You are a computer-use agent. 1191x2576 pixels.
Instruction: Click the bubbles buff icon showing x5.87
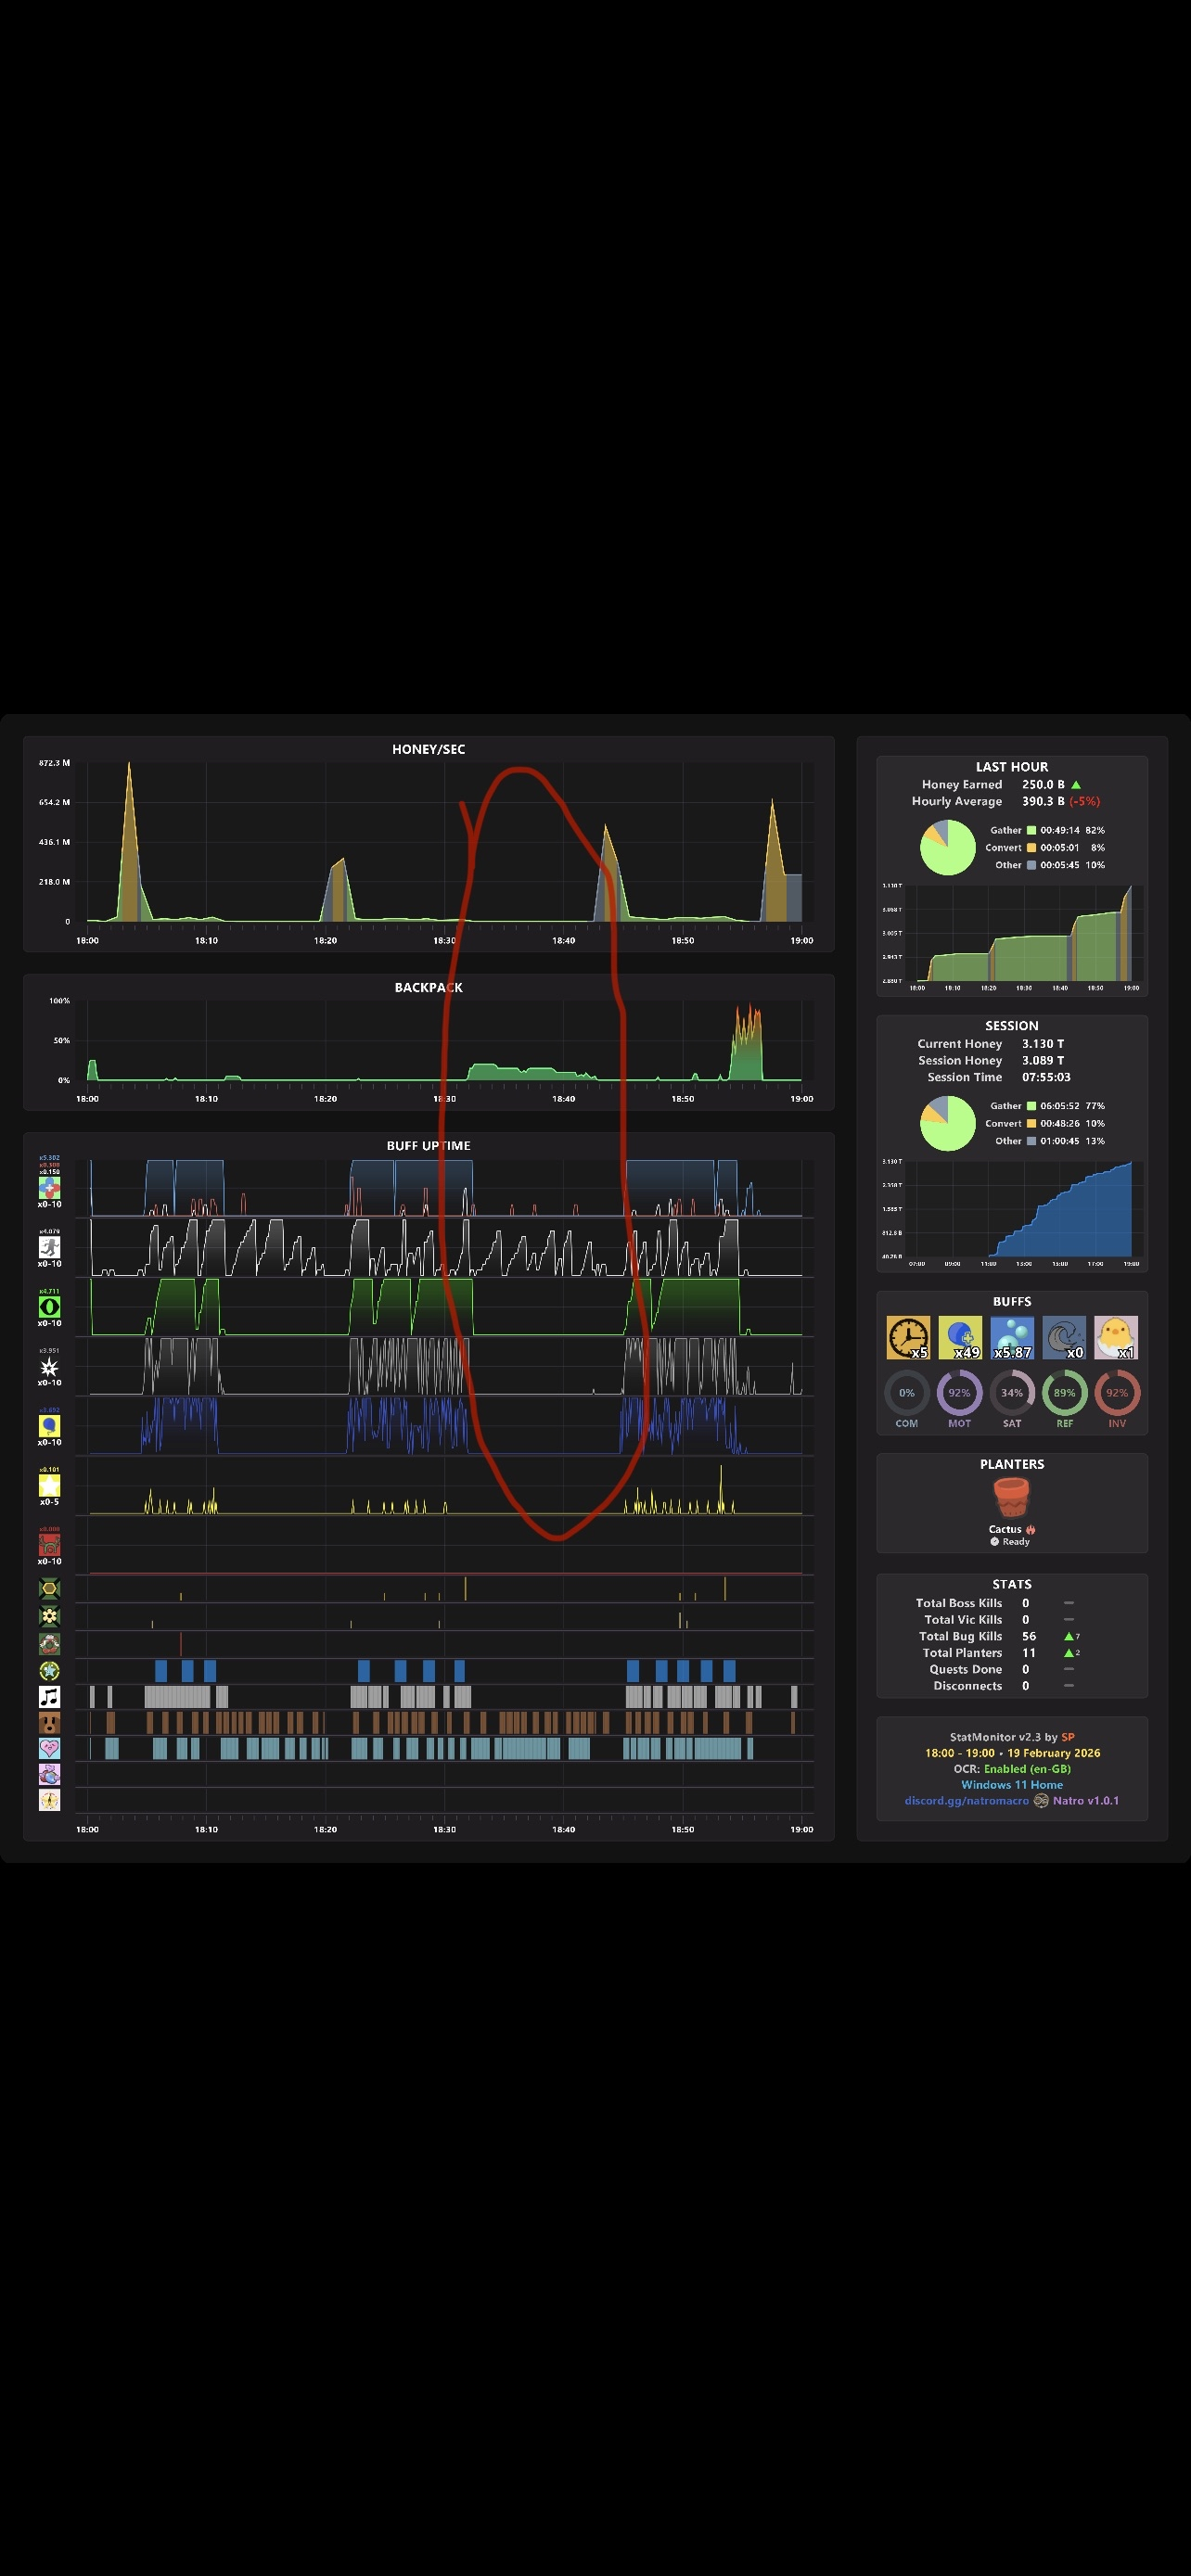[x=1012, y=1337]
